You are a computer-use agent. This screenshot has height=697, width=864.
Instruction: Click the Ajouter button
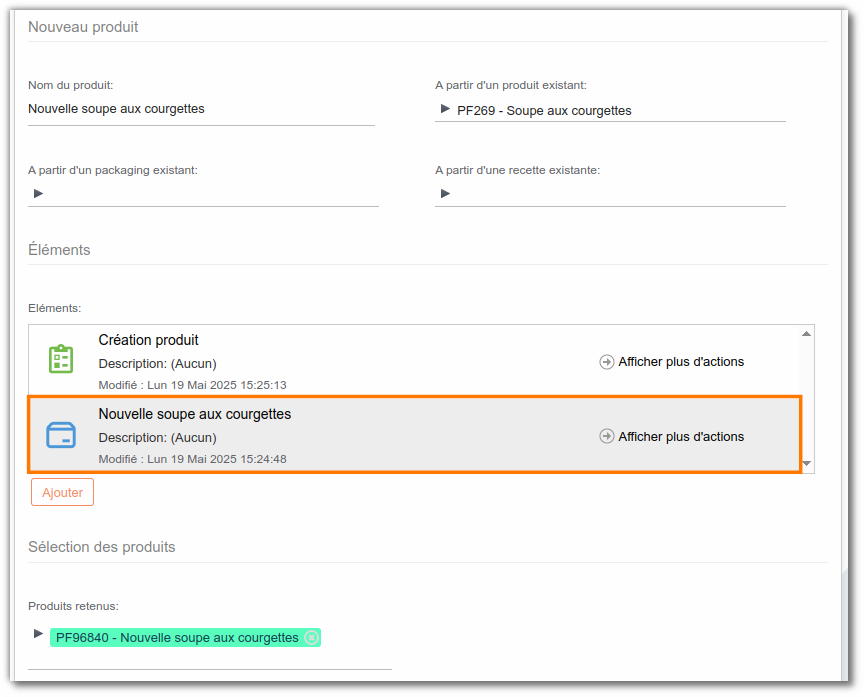pyautogui.click(x=62, y=492)
